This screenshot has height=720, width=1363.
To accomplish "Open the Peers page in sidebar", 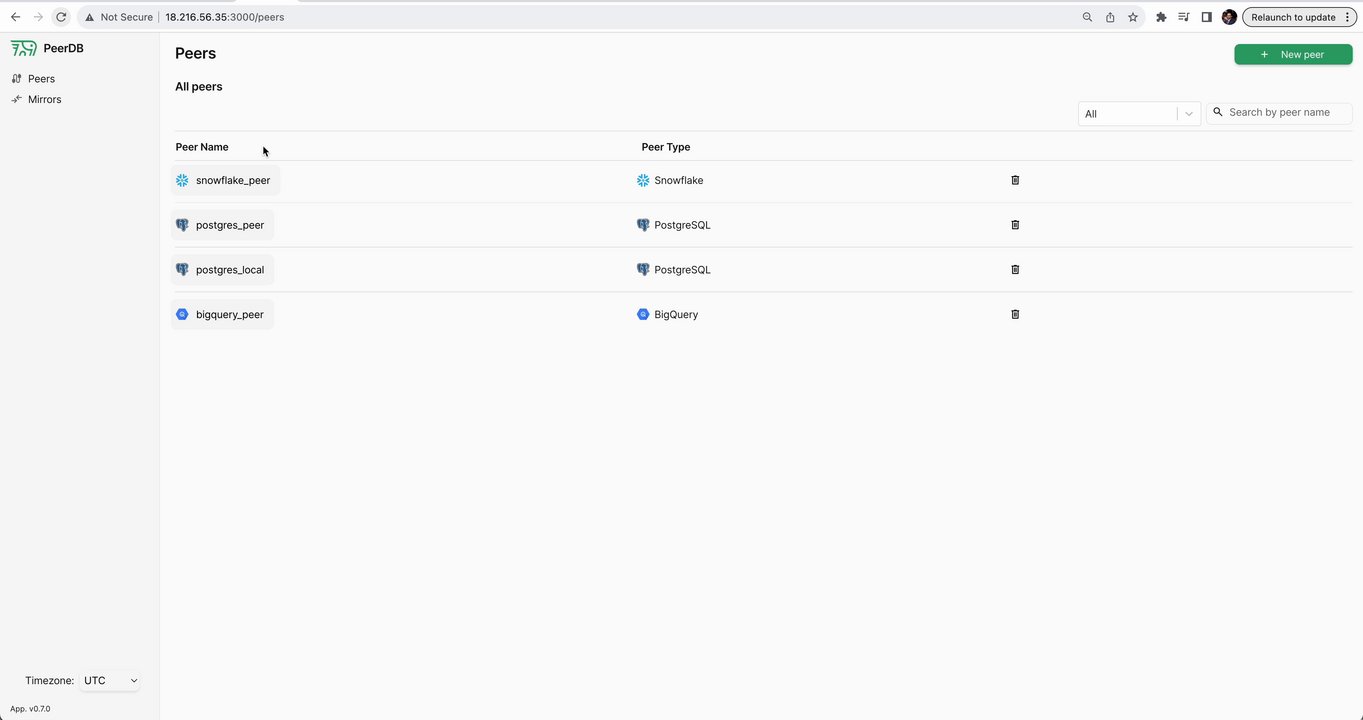I will tap(41, 79).
